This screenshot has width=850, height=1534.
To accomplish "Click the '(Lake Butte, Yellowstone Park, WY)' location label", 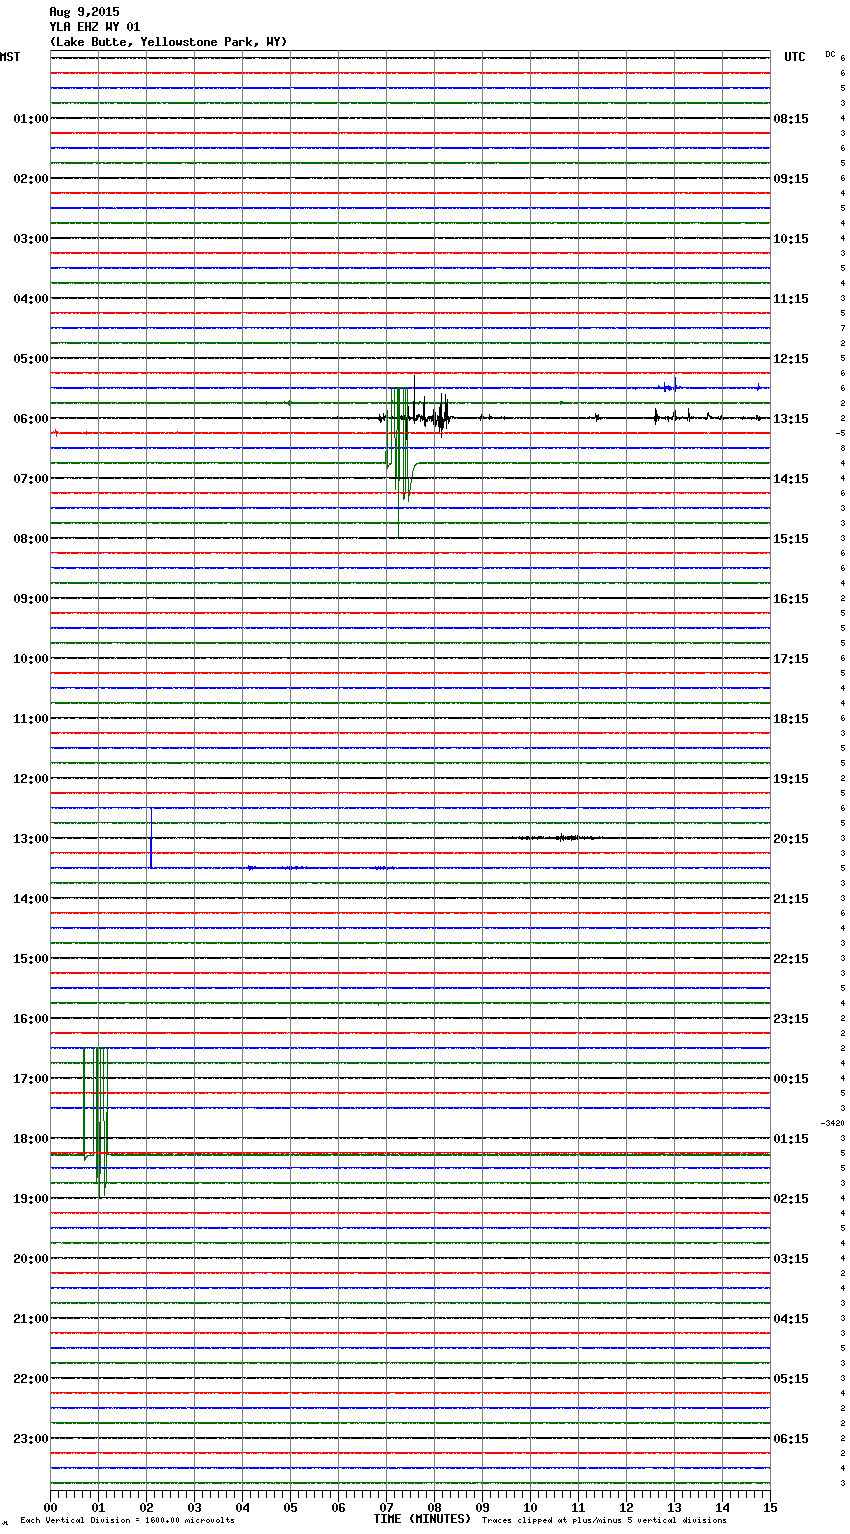I will [x=168, y=42].
